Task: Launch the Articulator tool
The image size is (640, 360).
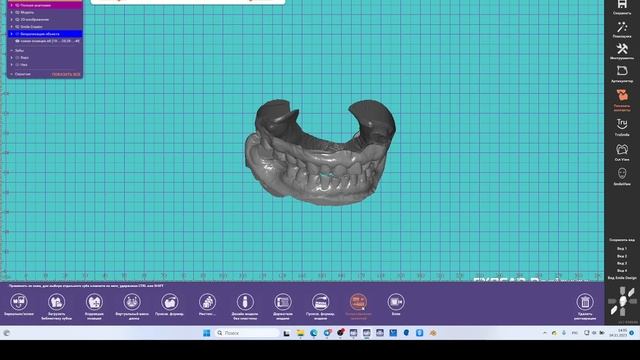Action: coord(622,71)
